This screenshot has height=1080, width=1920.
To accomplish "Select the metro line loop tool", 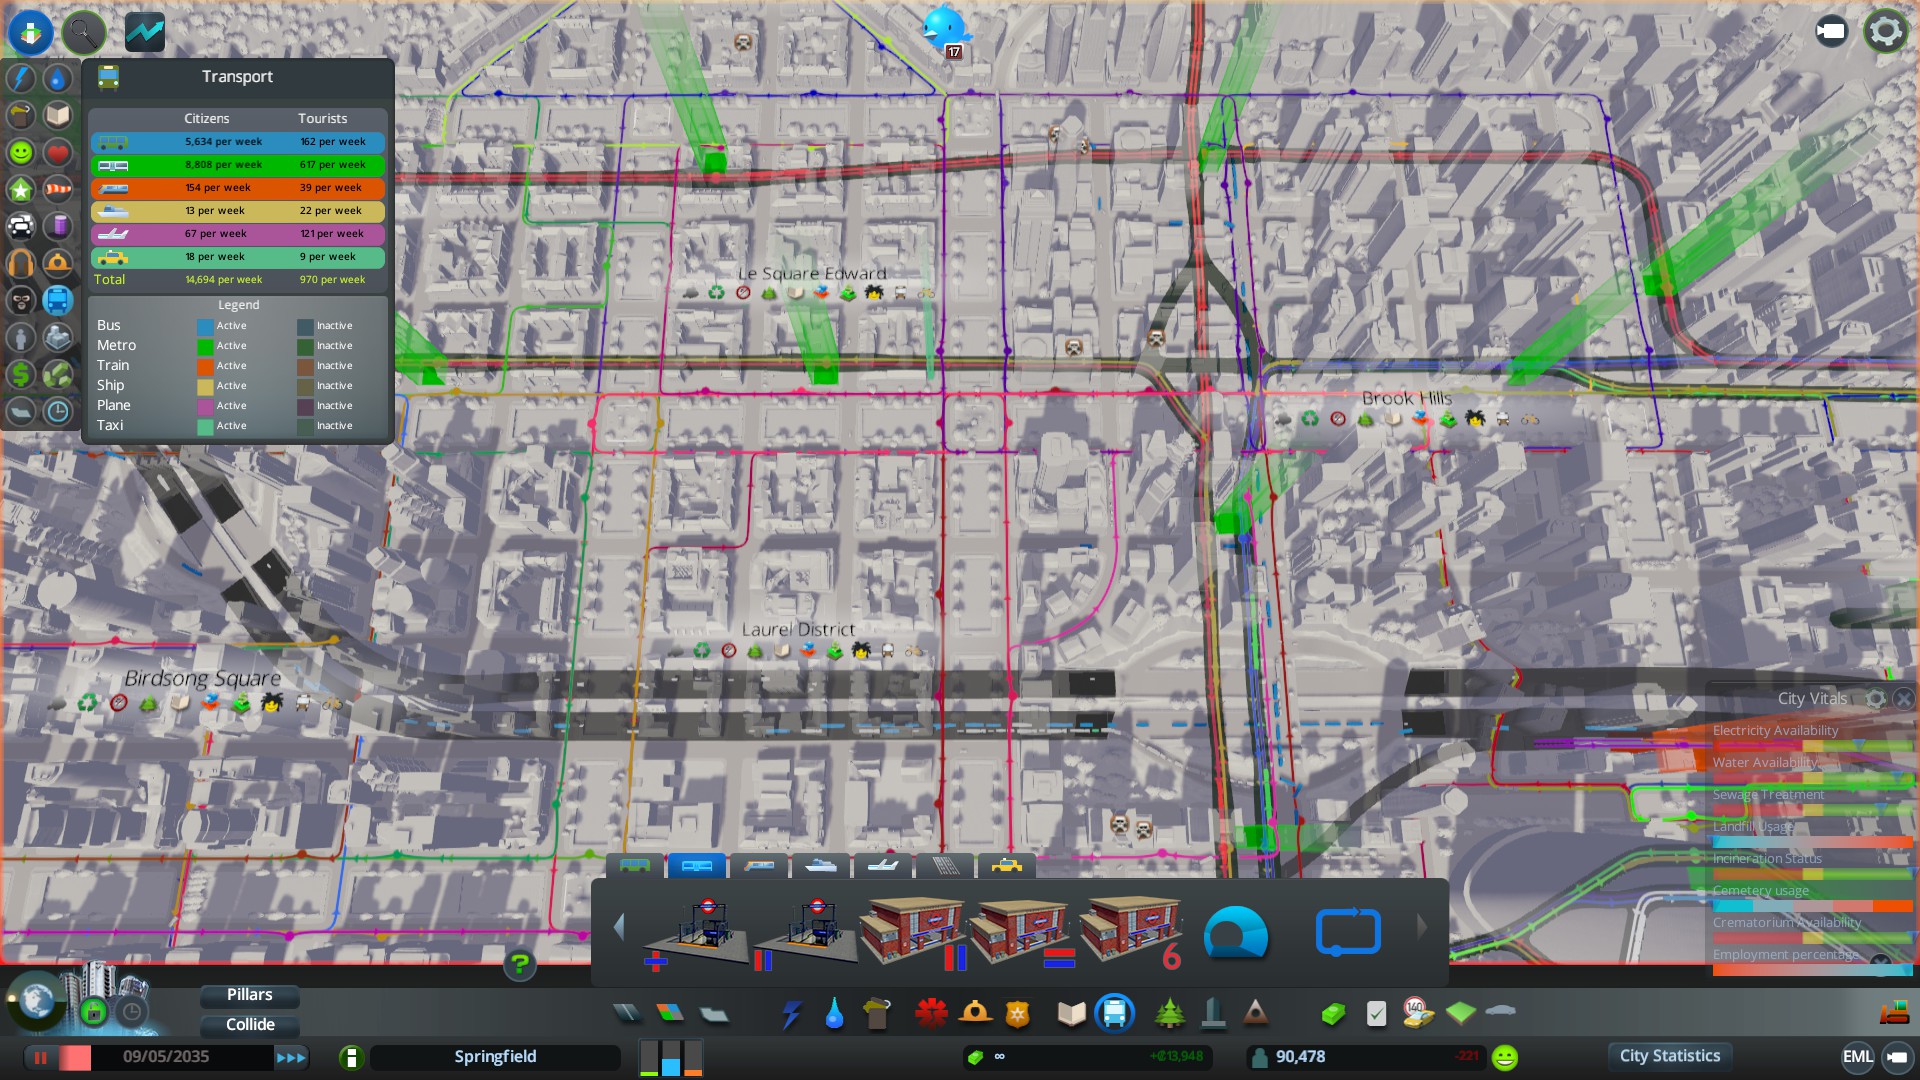I will point(1348,932).
